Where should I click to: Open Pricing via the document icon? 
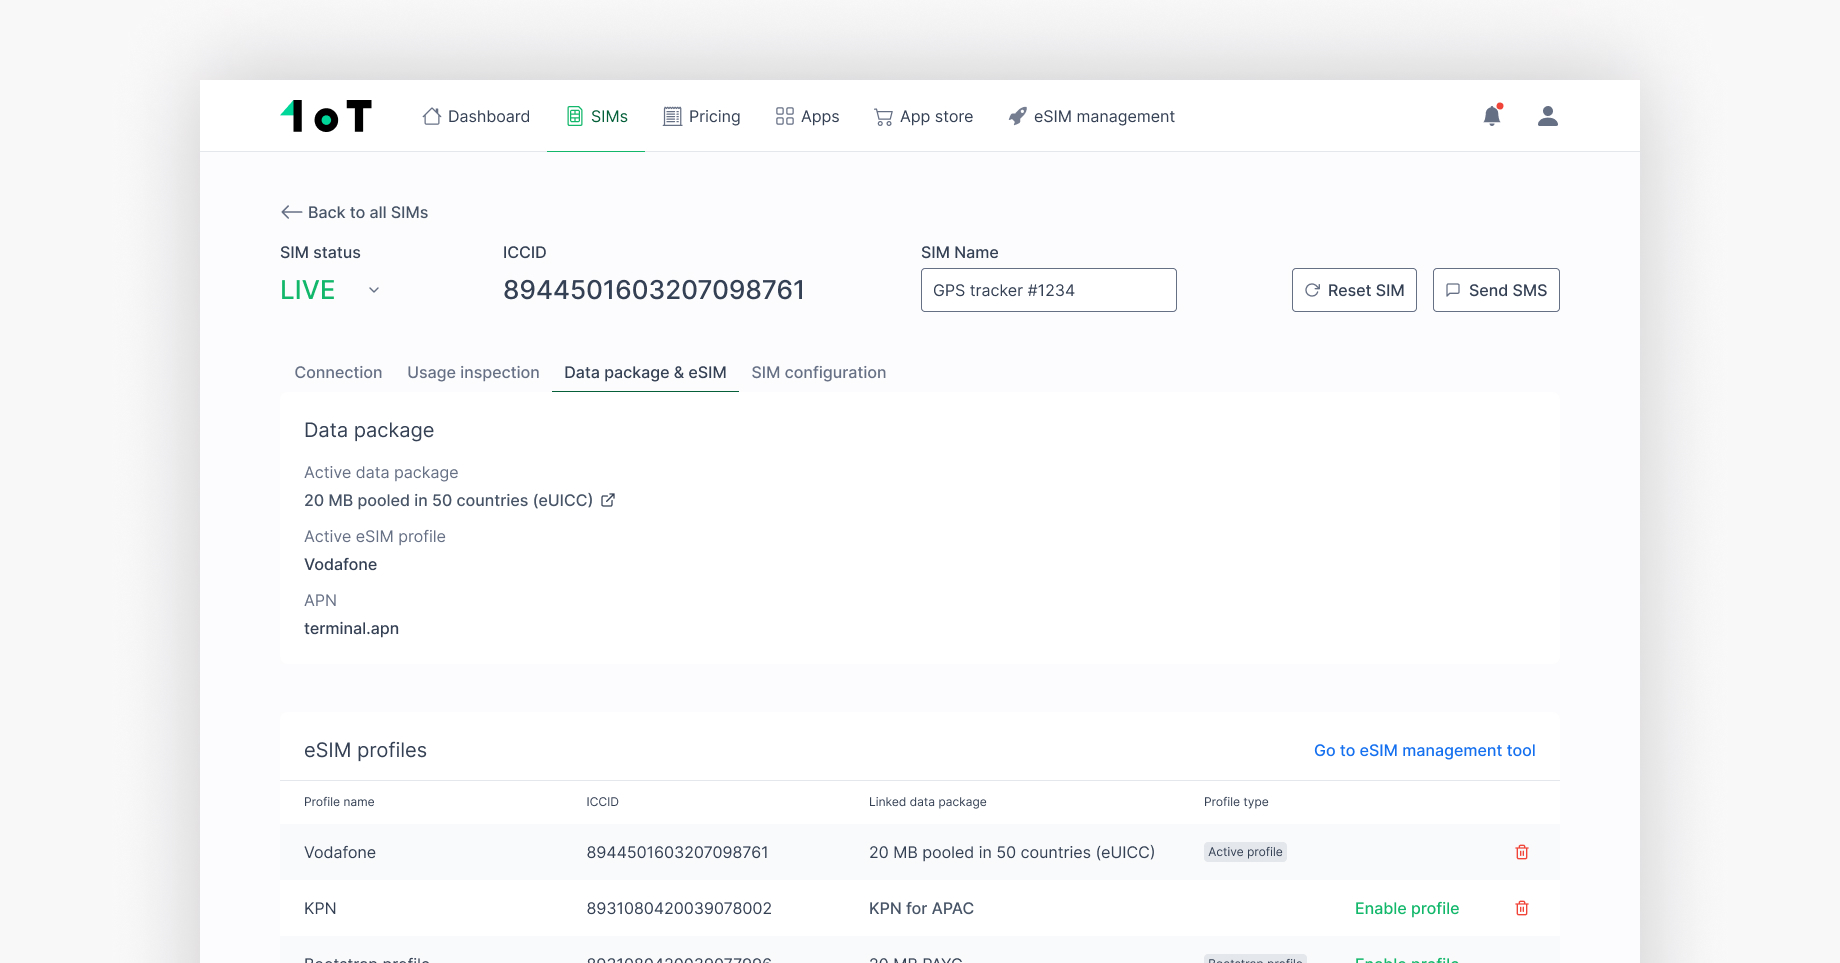click(x=670, y=116)
